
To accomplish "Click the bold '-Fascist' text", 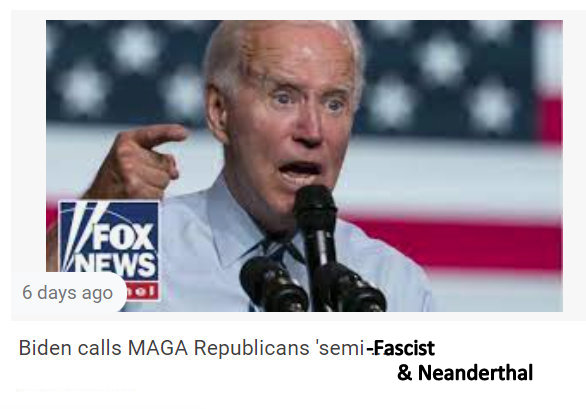I will tap(401, 348).
